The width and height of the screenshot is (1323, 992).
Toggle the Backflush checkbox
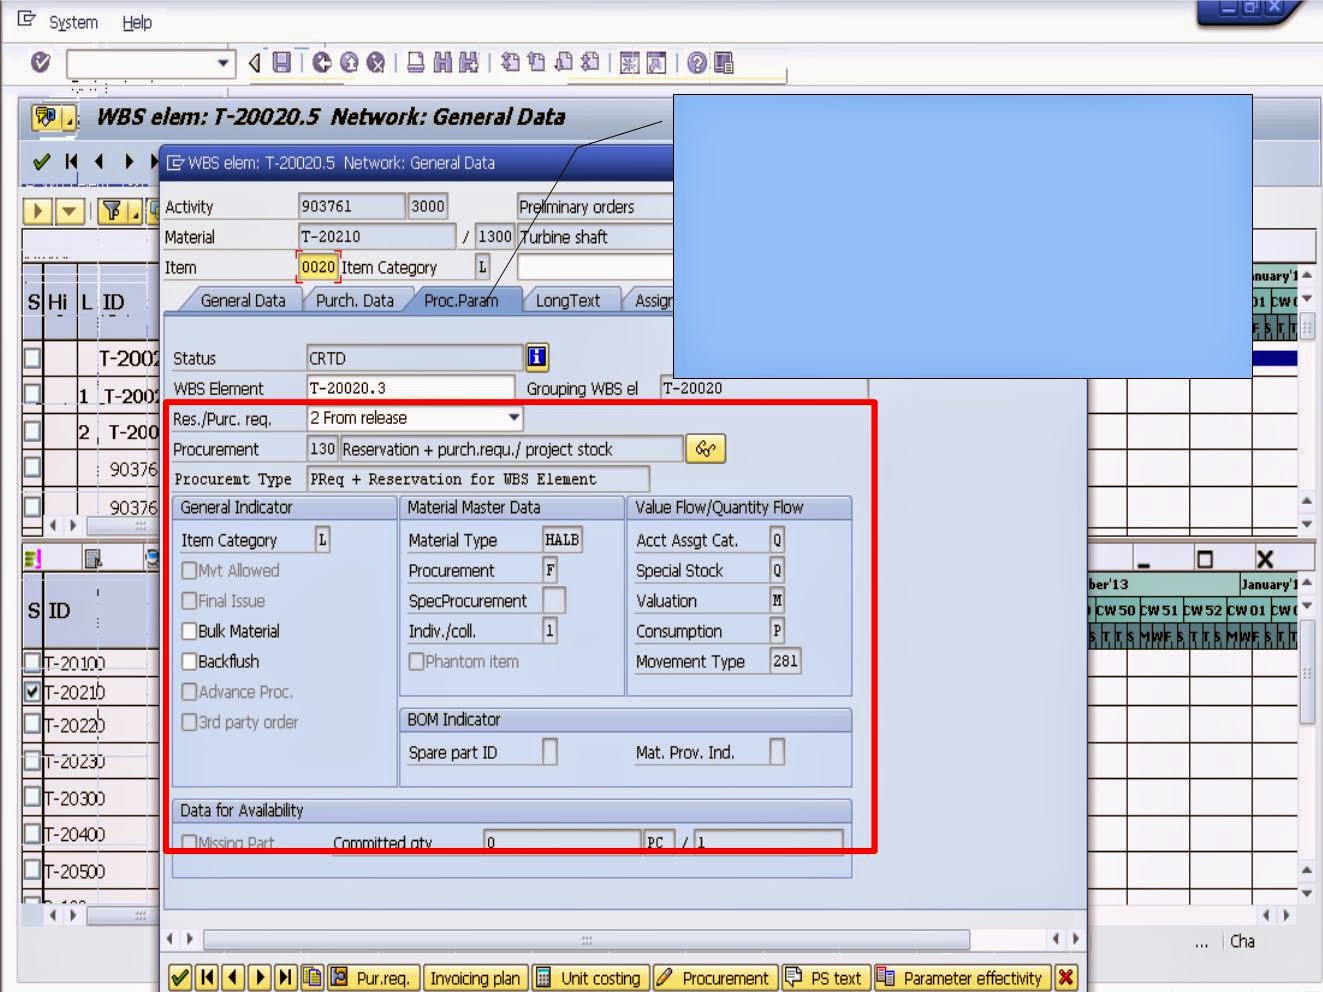pyautogui.click(x=190, y=661)
